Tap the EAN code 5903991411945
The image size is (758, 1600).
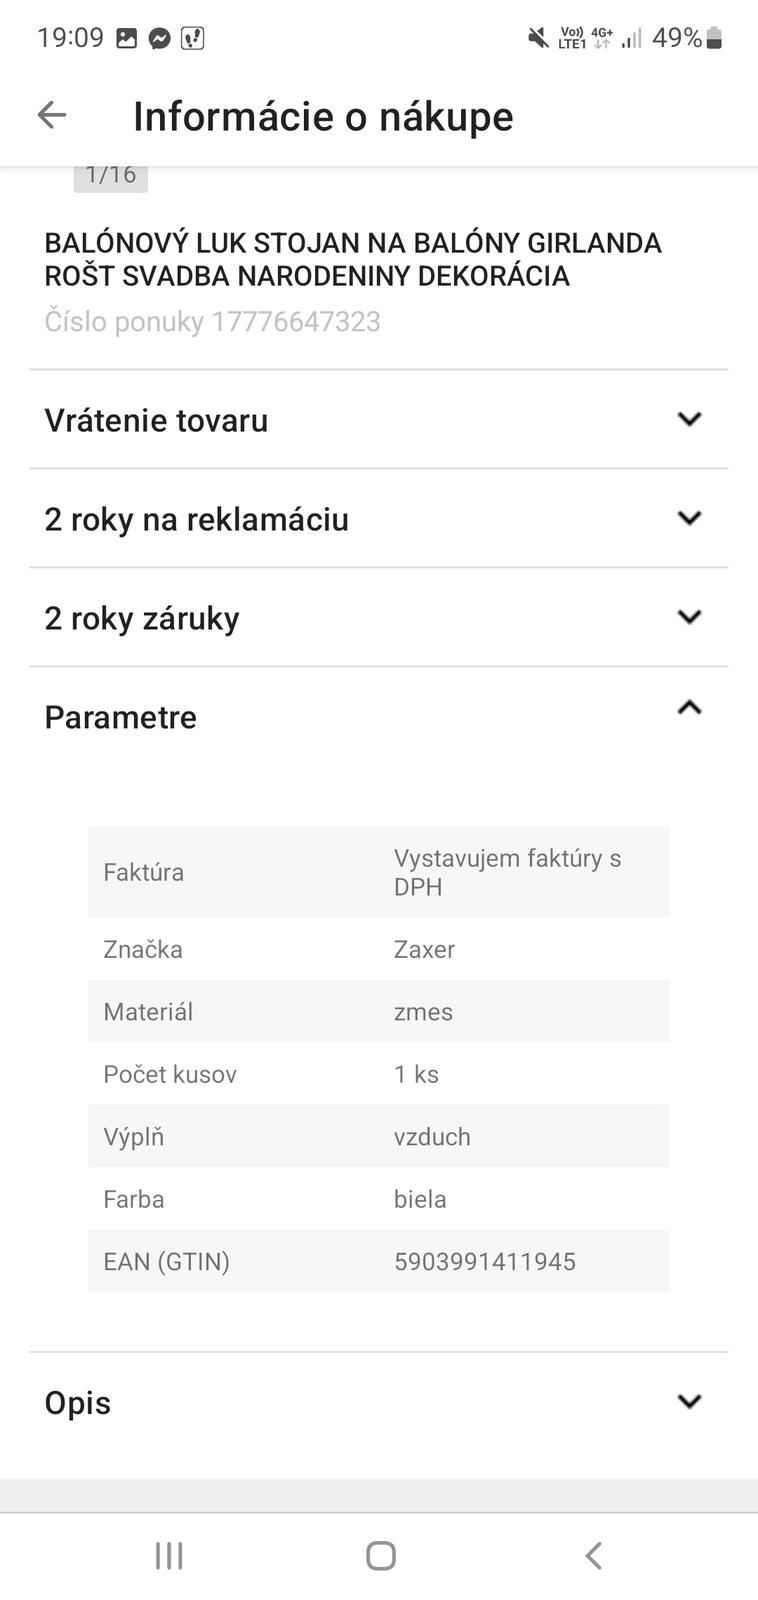tap(484, 1261)
